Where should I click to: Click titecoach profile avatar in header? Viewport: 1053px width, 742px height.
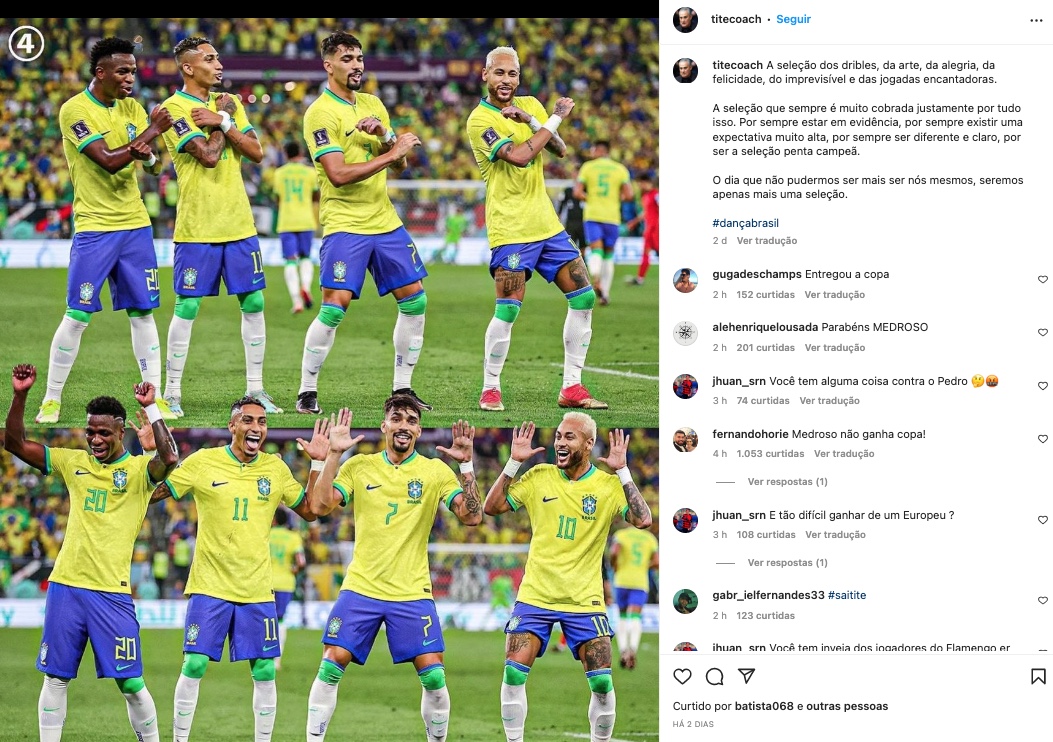[x=685, y=19]
